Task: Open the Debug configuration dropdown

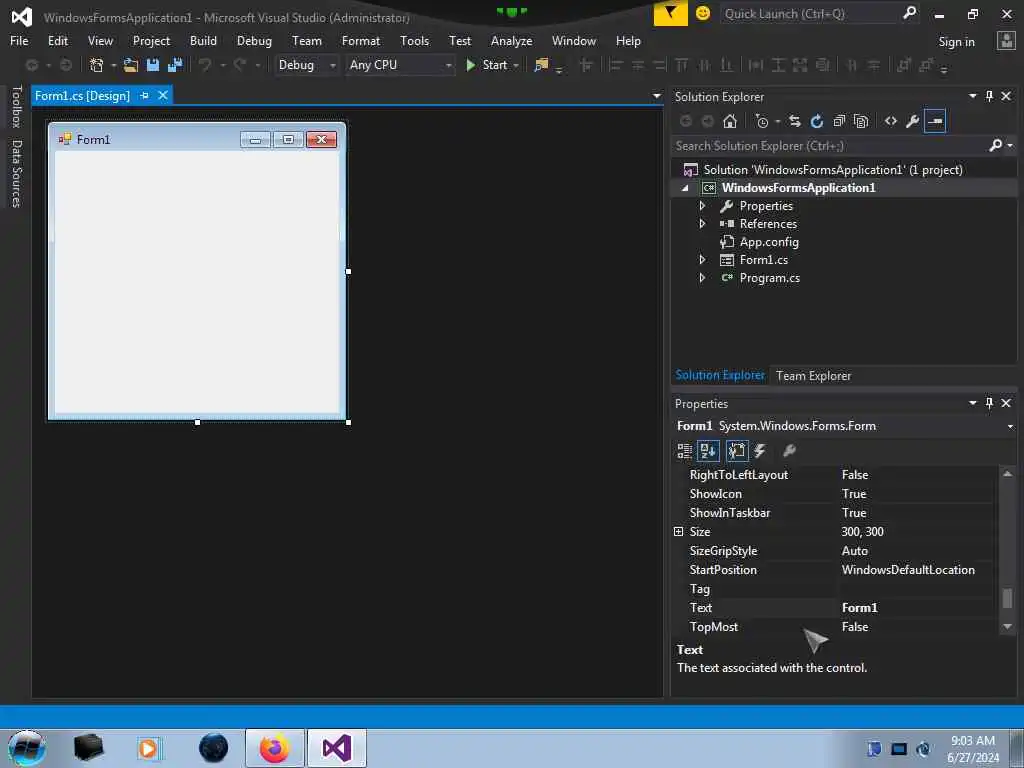Action: pos(333,65)
